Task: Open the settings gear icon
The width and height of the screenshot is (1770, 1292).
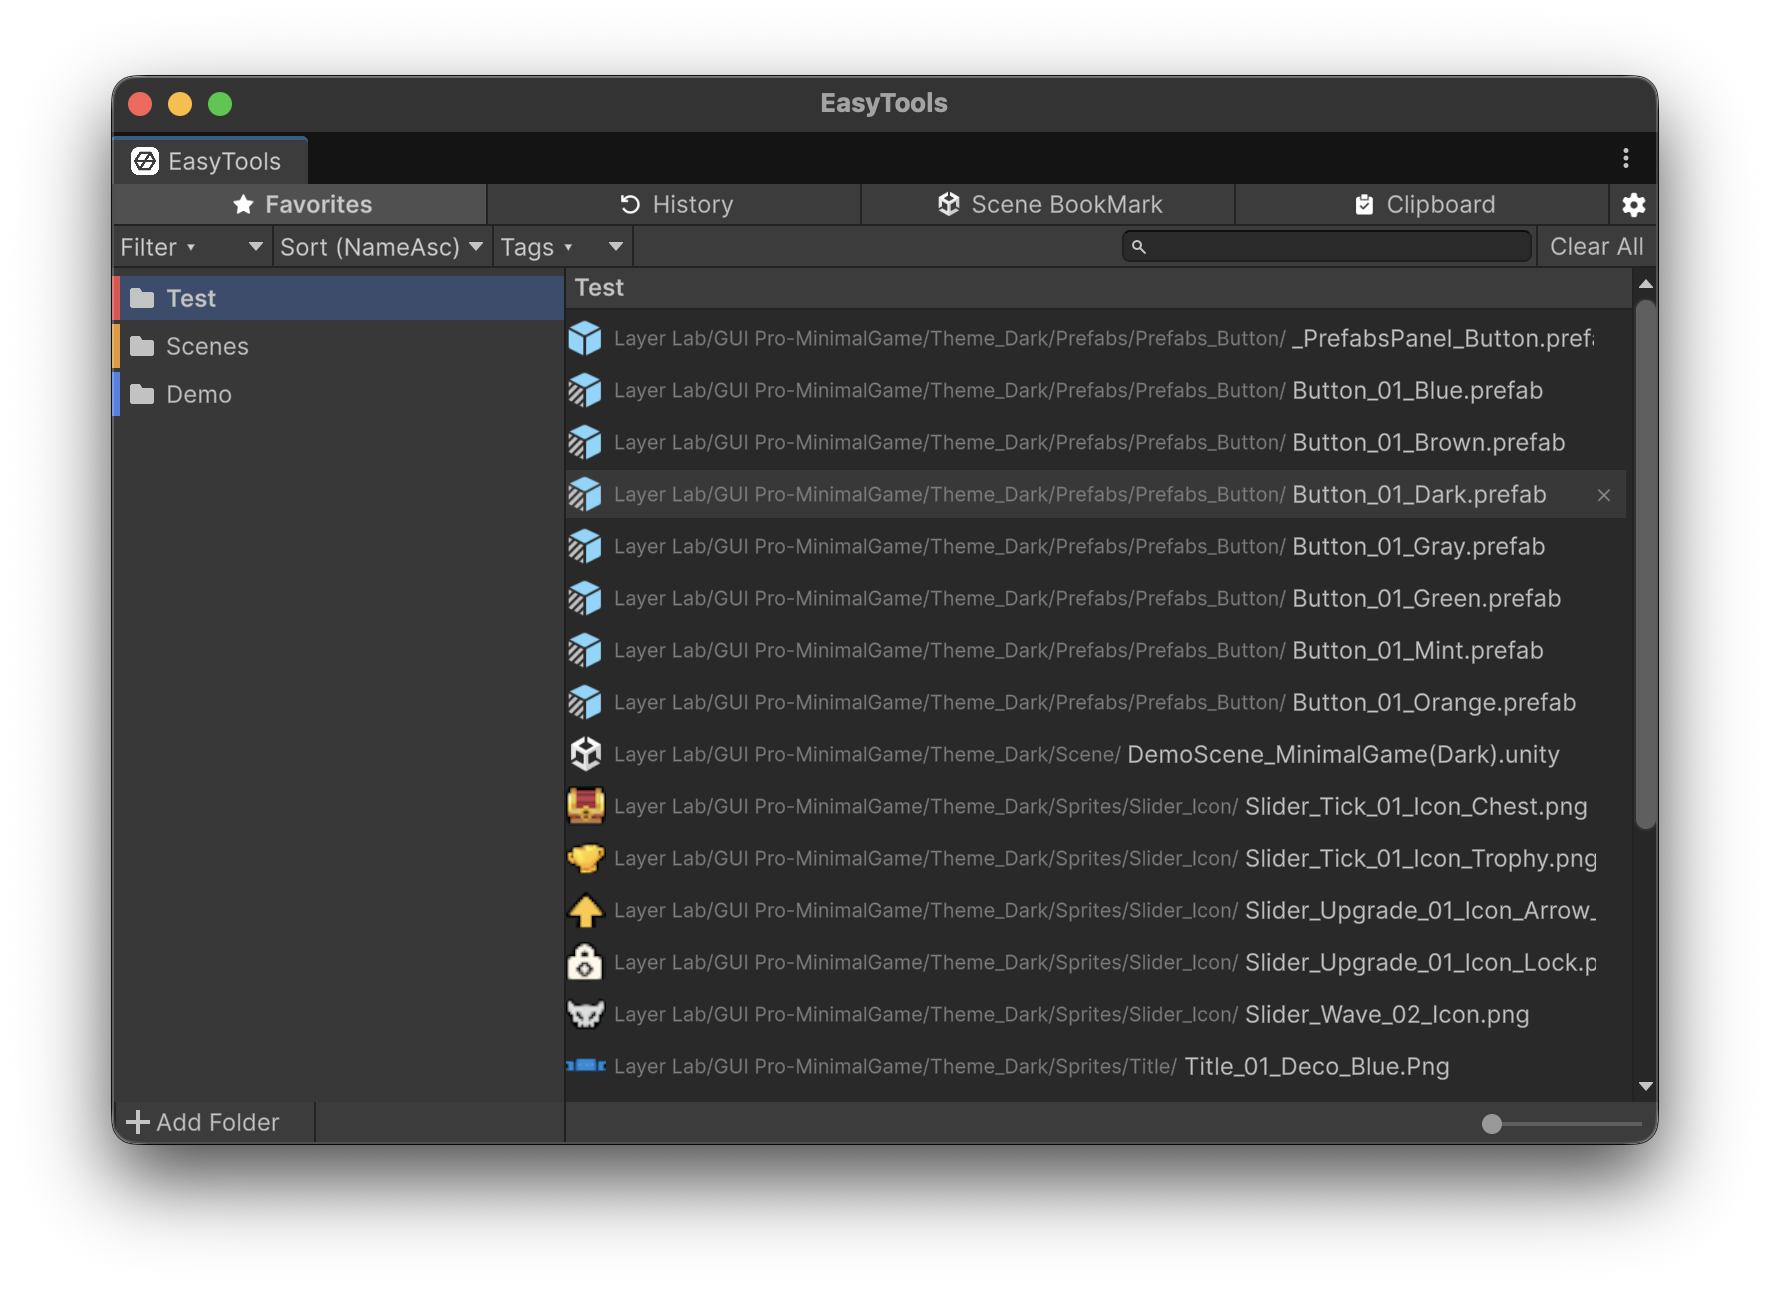Action: [1633, 205]
